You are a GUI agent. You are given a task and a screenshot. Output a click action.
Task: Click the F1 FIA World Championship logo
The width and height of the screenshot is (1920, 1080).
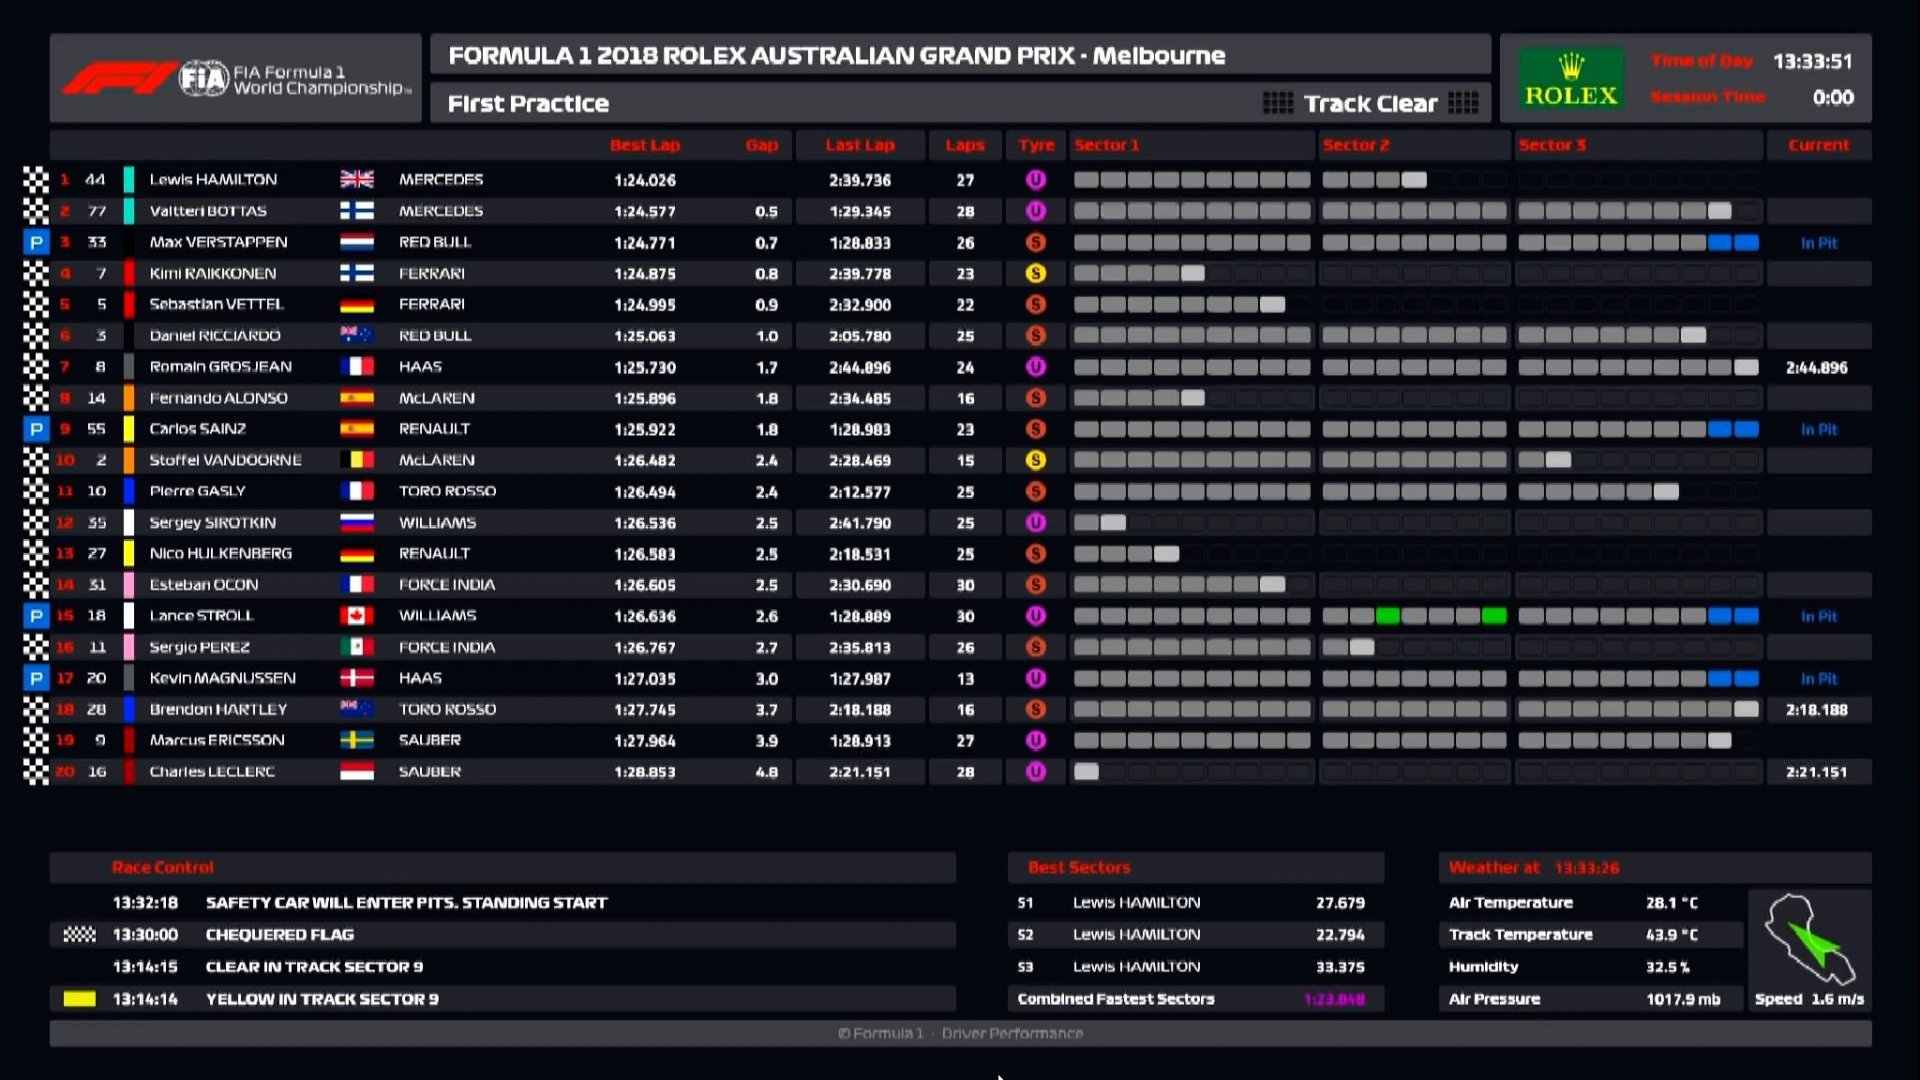pyautogui.click(x=234, y=77)
